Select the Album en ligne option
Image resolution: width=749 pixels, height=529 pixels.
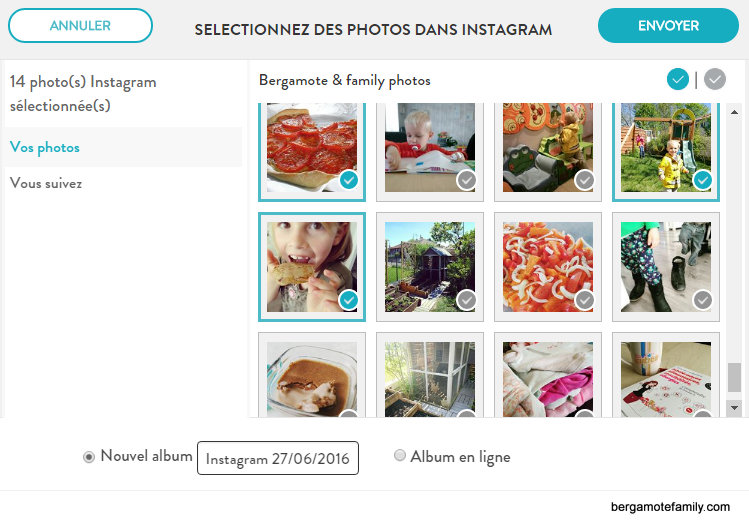pyautogui.click(x=400, y=456)
